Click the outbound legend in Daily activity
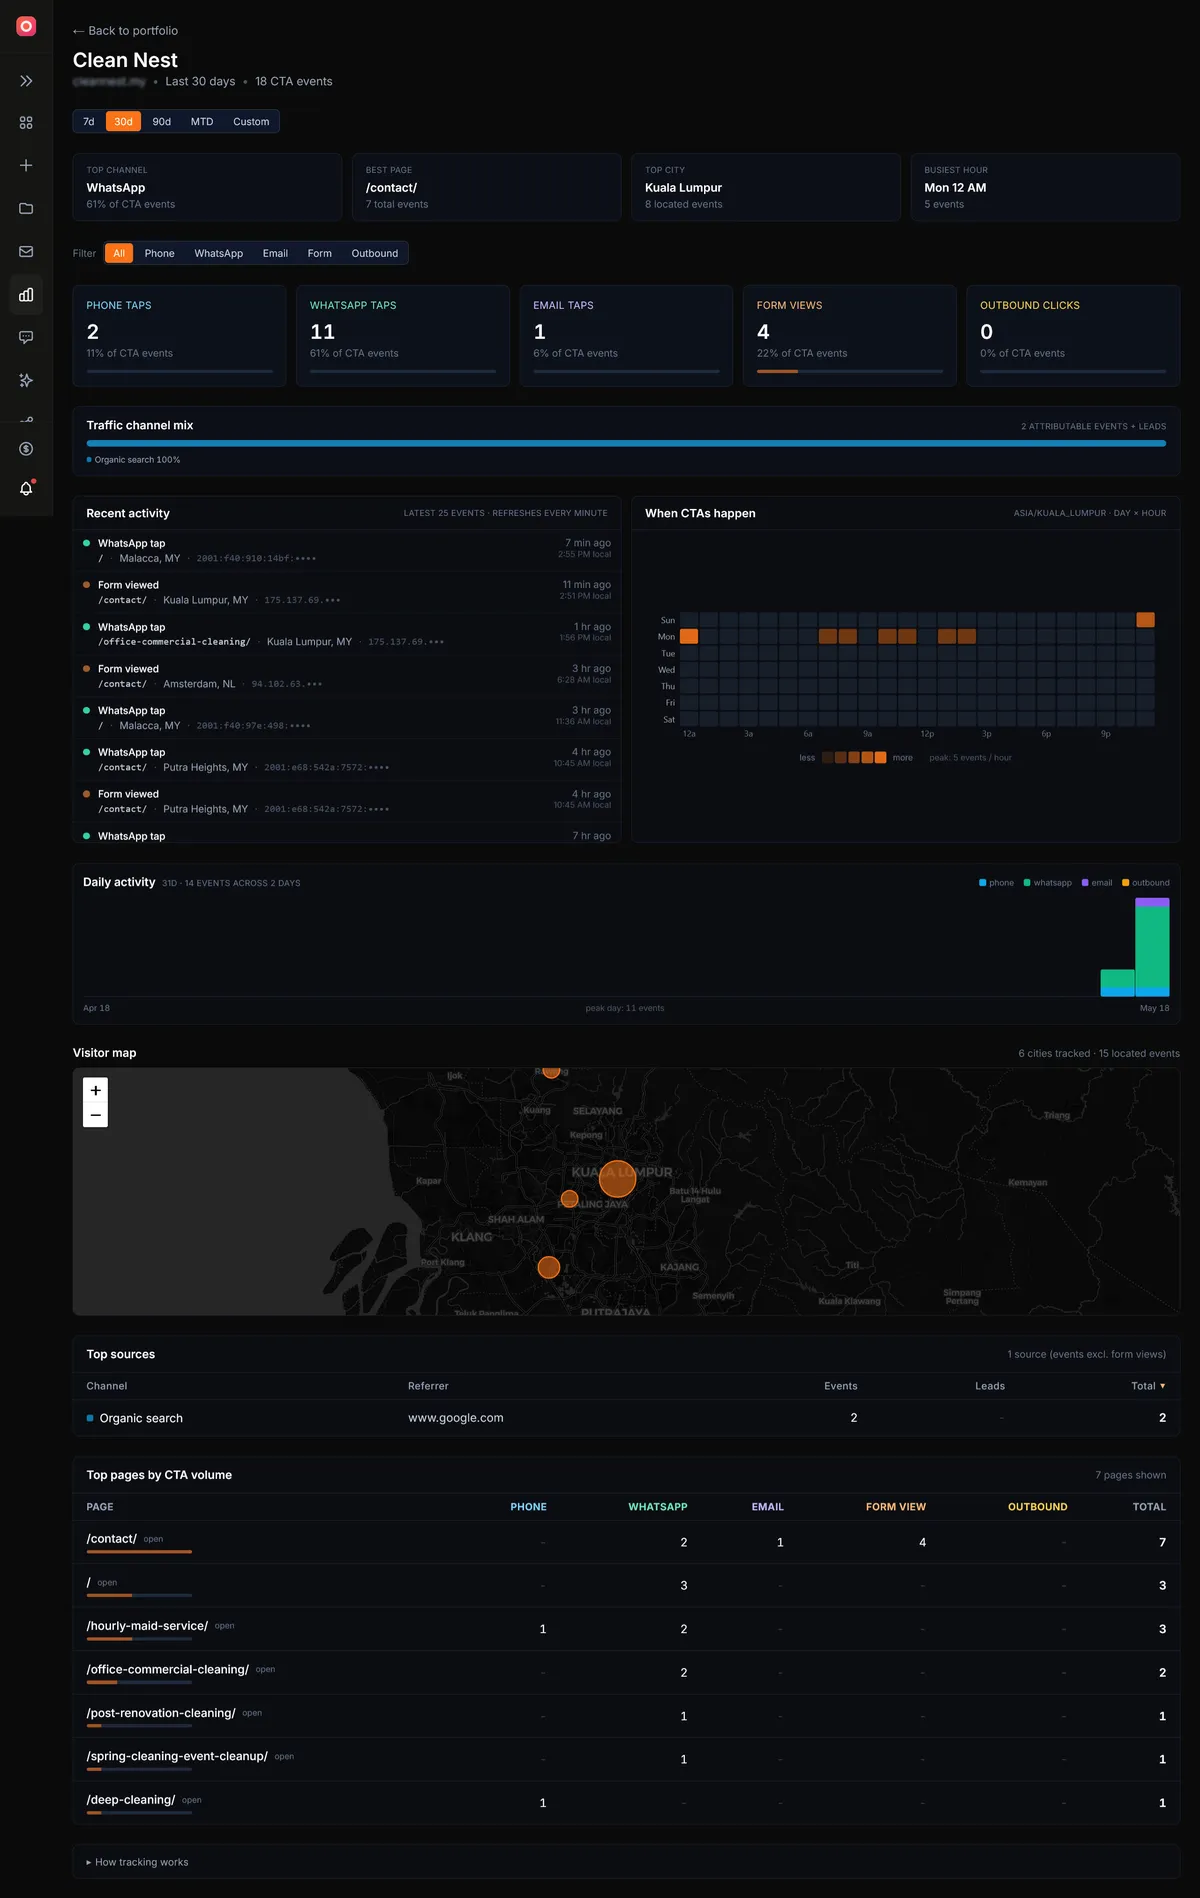 [x=1146, y=883]
